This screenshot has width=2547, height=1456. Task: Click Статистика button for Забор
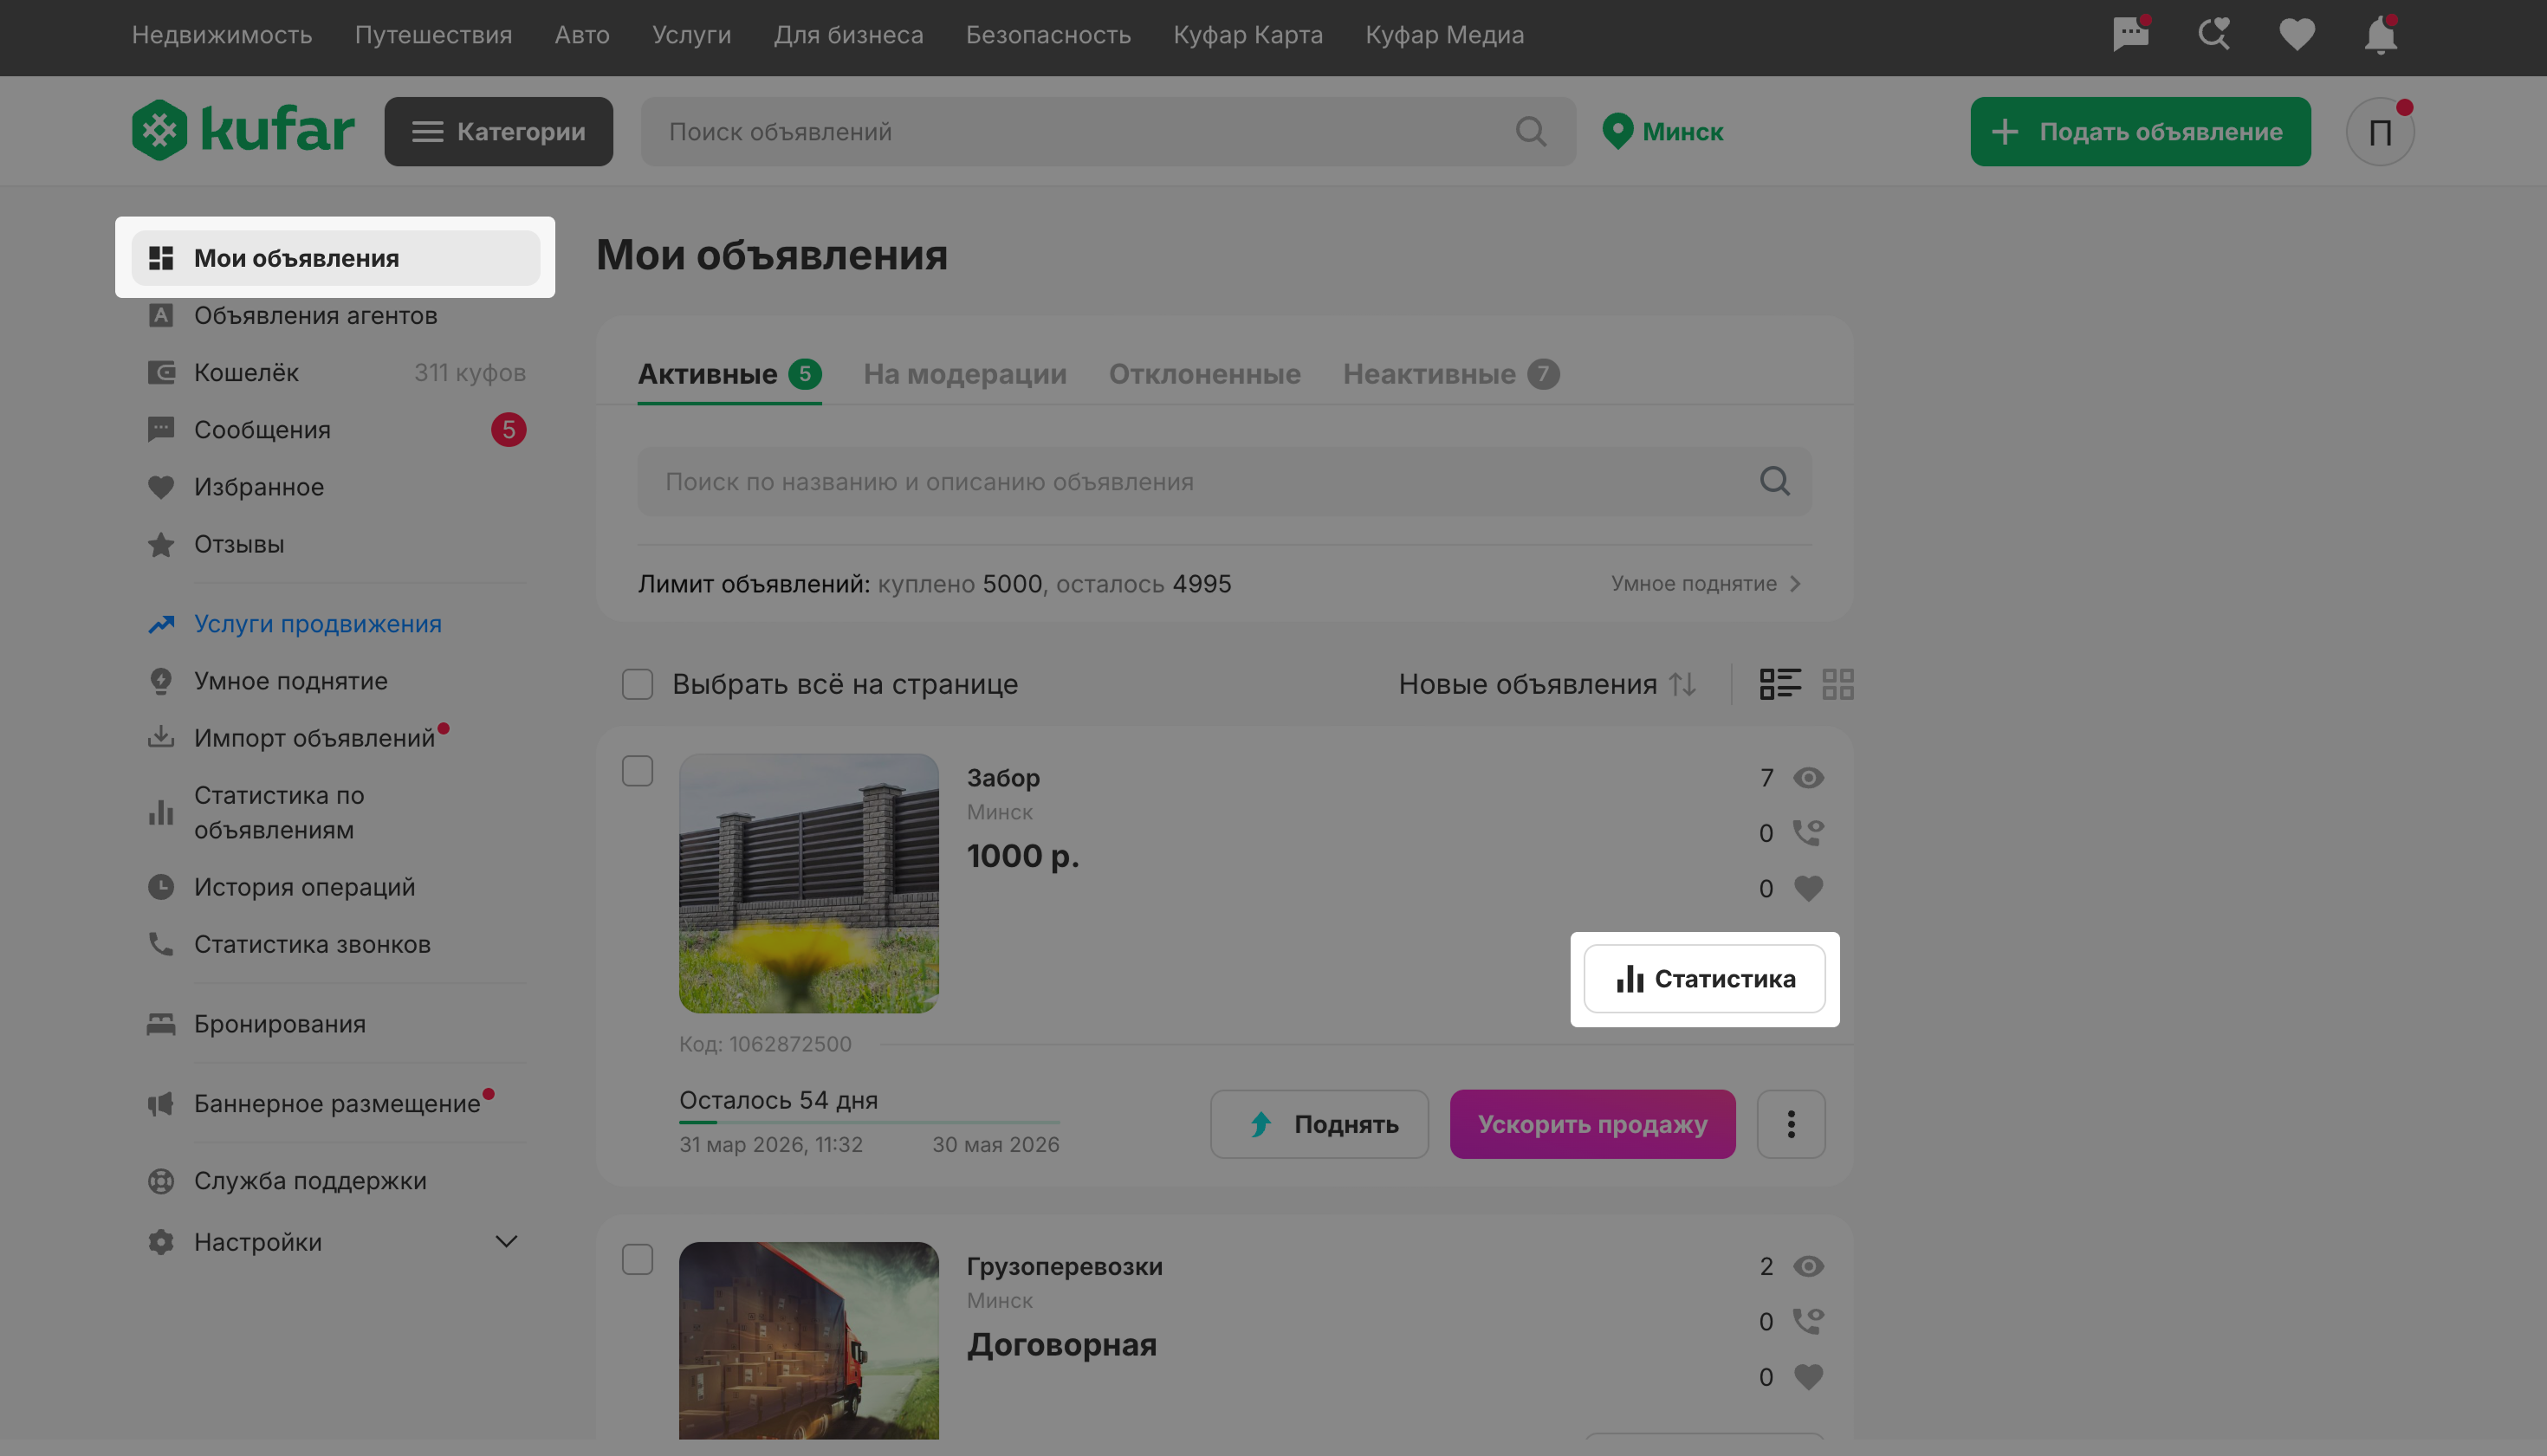[x=1704, y=979]
